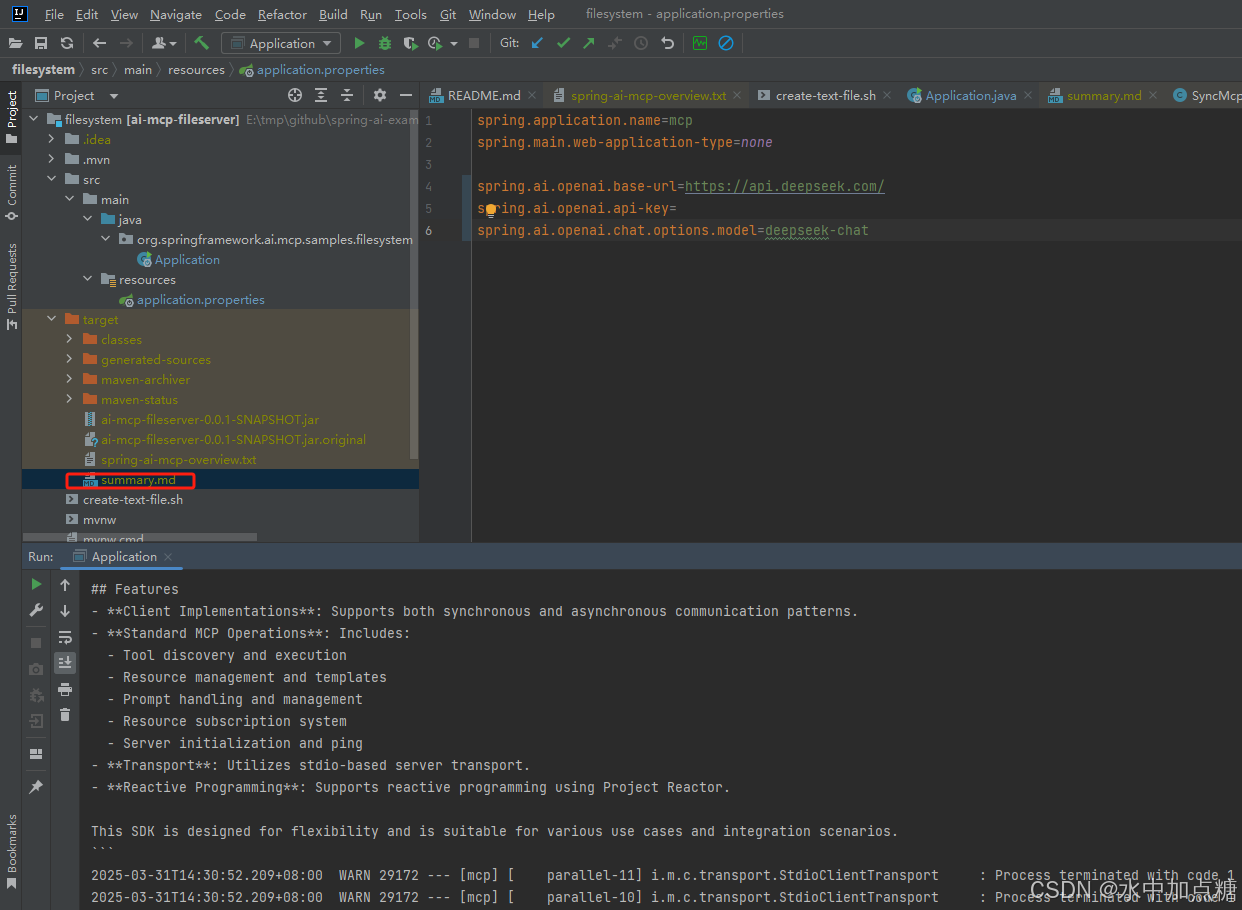Click the Up arrow in Run console
Screen dimensions: 1242x910
[65, 585]
